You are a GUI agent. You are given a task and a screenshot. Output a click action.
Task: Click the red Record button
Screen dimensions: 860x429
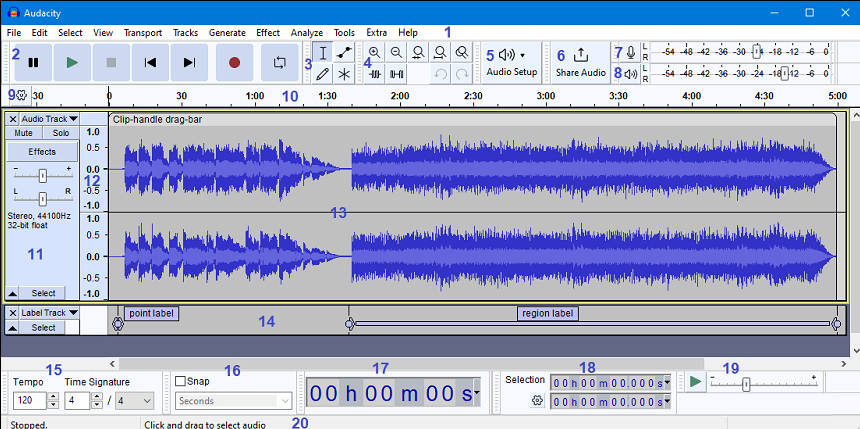coord(235,63)
